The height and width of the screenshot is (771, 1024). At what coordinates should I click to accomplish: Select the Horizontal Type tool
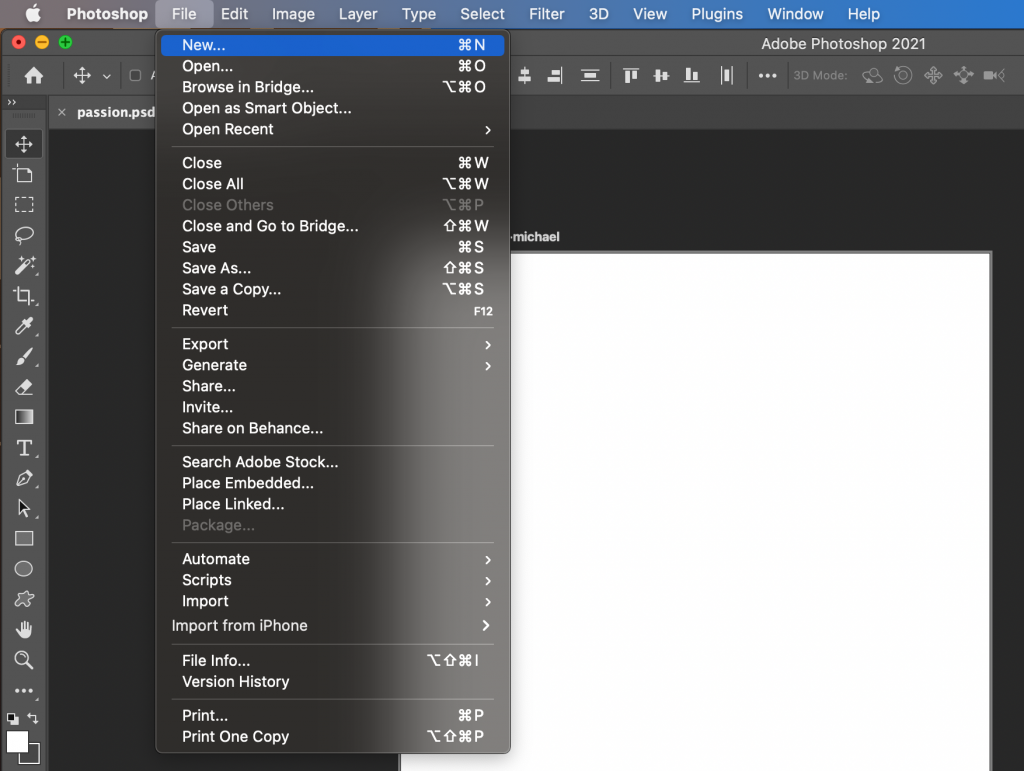(24, 448)
